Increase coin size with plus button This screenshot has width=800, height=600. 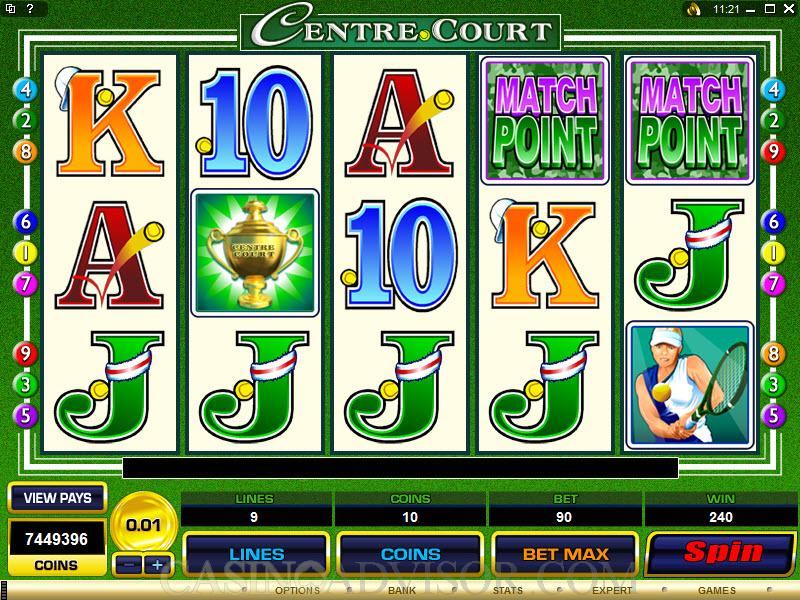(158, 565)
